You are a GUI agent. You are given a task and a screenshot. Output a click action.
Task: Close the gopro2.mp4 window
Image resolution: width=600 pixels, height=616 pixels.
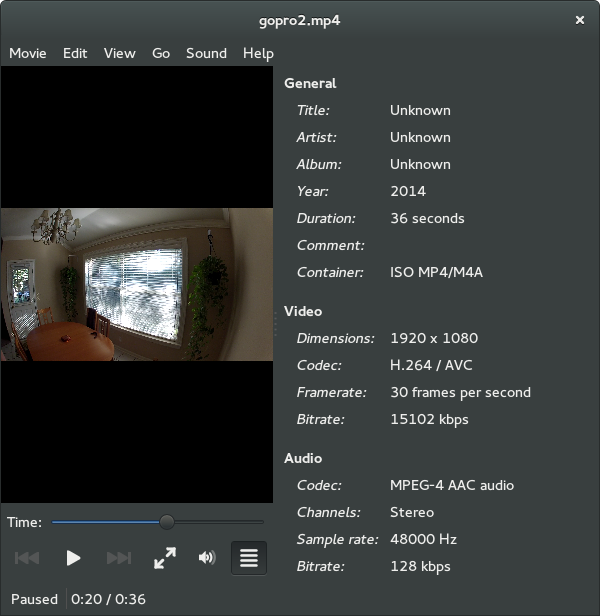click(x=580, y=20)
